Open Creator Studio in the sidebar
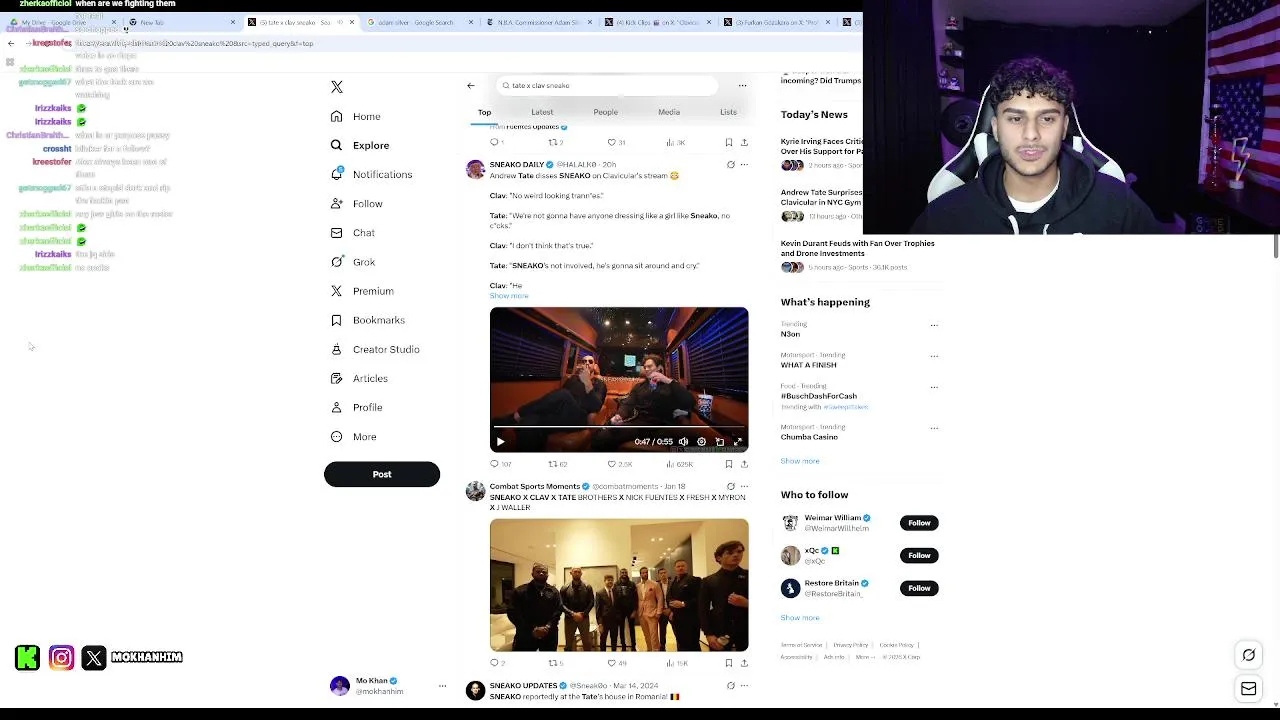The image size is (1280, 720). [x=375, y=349]
